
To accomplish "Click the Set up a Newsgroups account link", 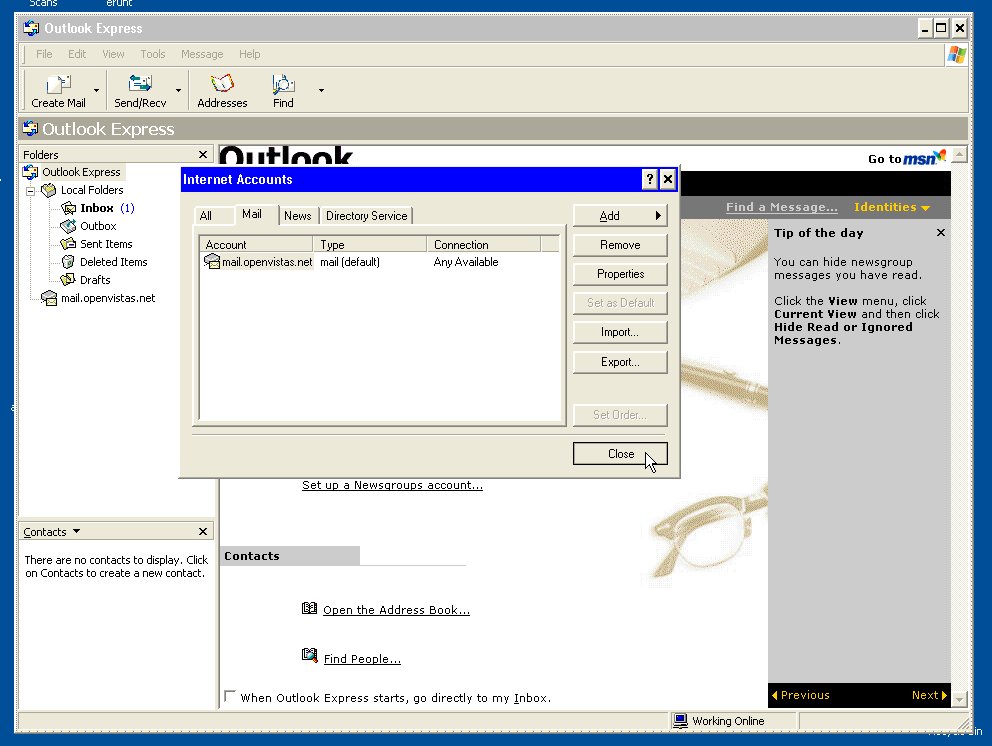I will point(392,485).
